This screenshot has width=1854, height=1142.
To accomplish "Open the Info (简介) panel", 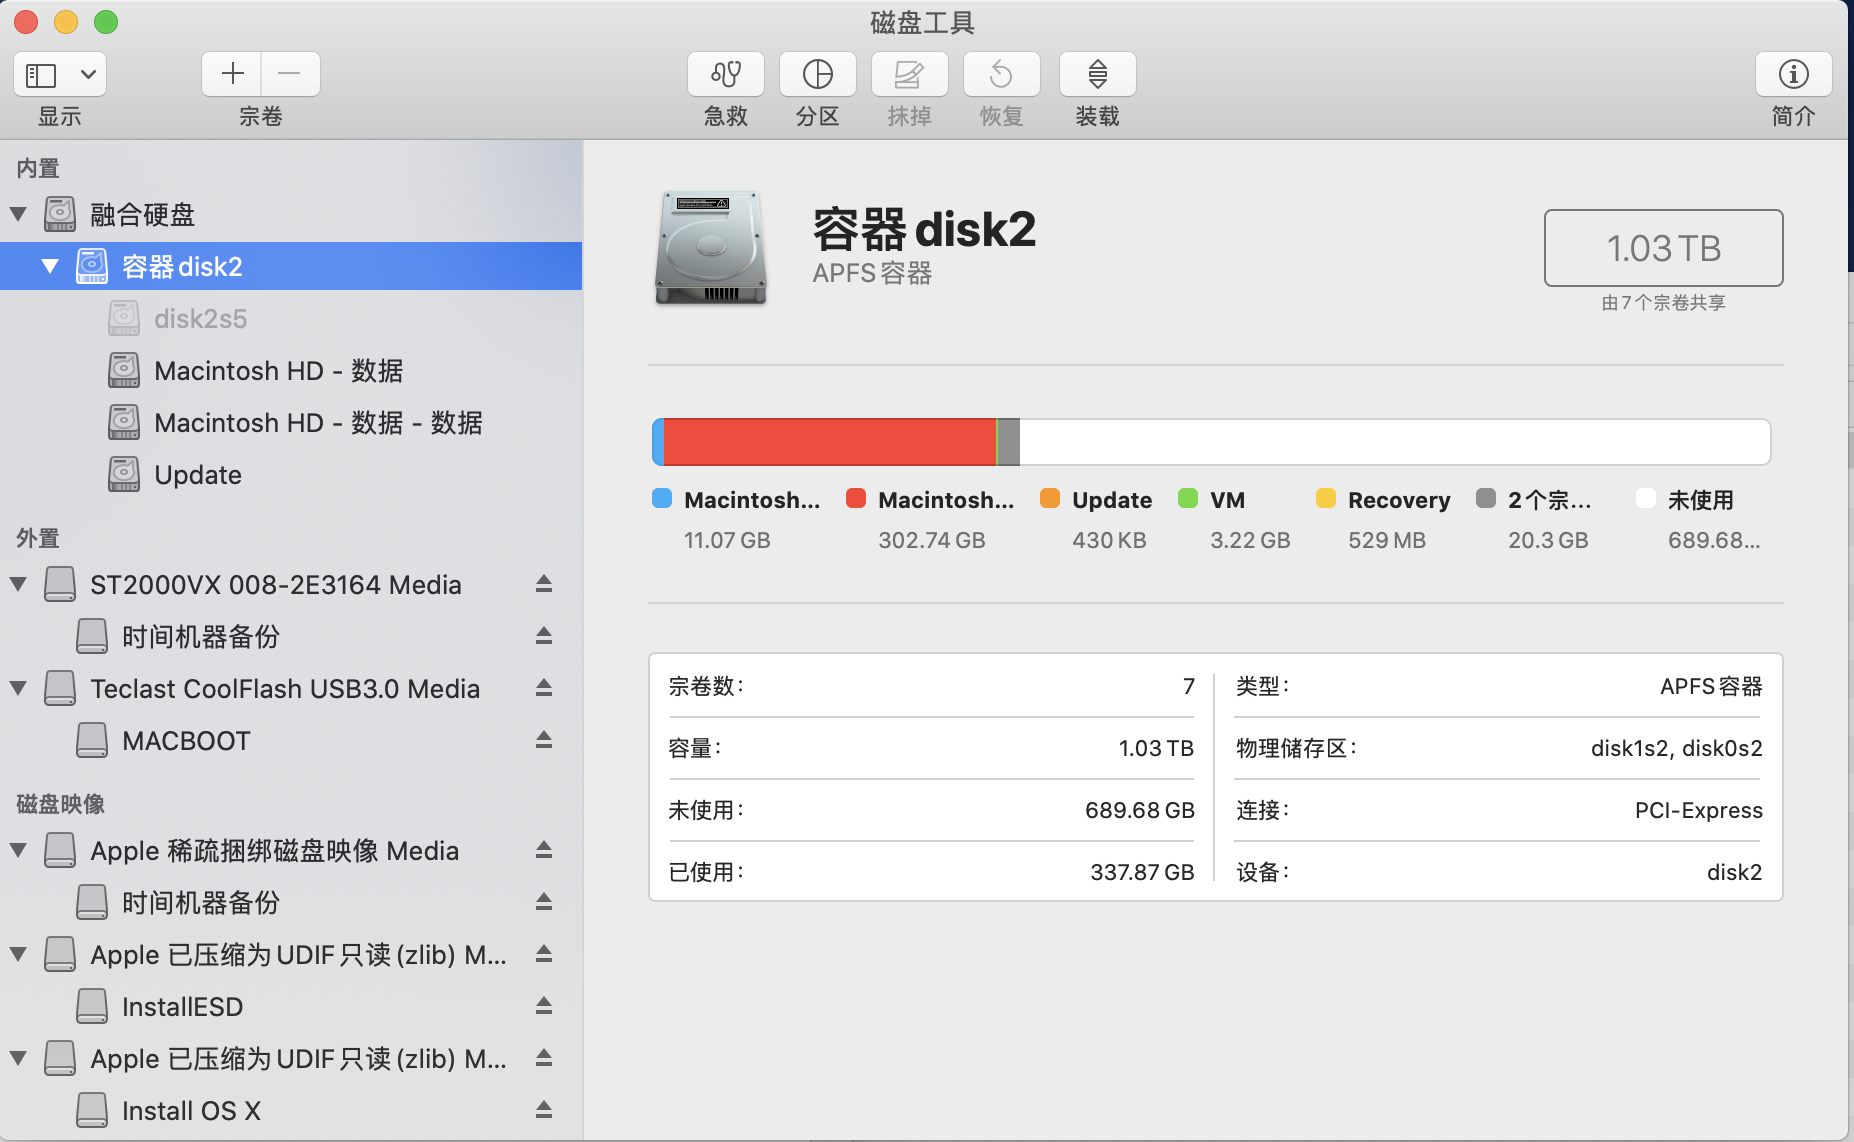I will coord(1793,75).
